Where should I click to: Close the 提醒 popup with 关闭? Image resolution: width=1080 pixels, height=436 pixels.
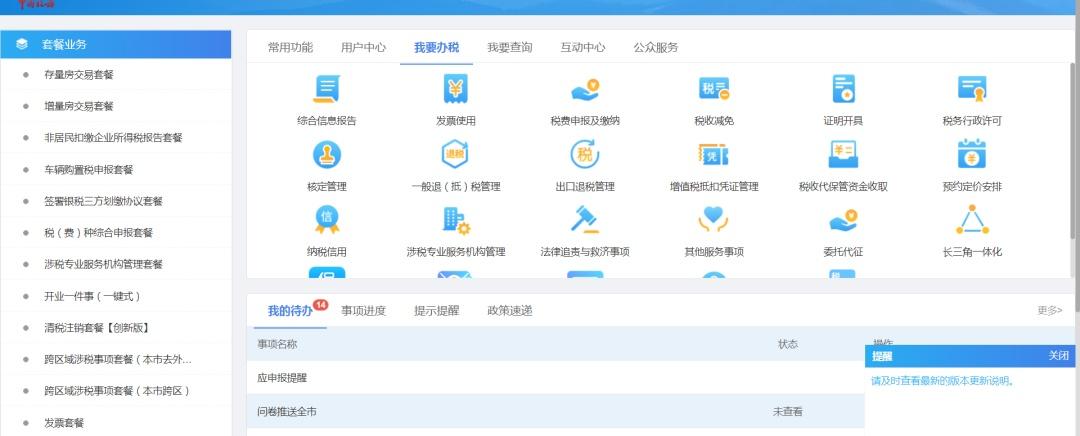click(x=1059, y=356)
